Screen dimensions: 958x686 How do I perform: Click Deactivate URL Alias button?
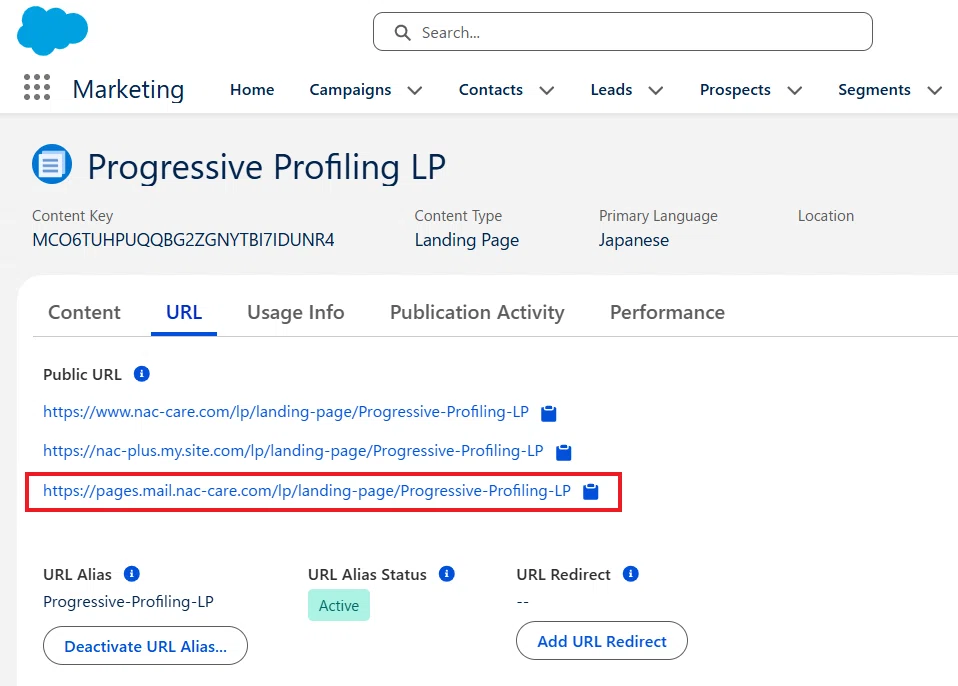[x=145, y=646]
